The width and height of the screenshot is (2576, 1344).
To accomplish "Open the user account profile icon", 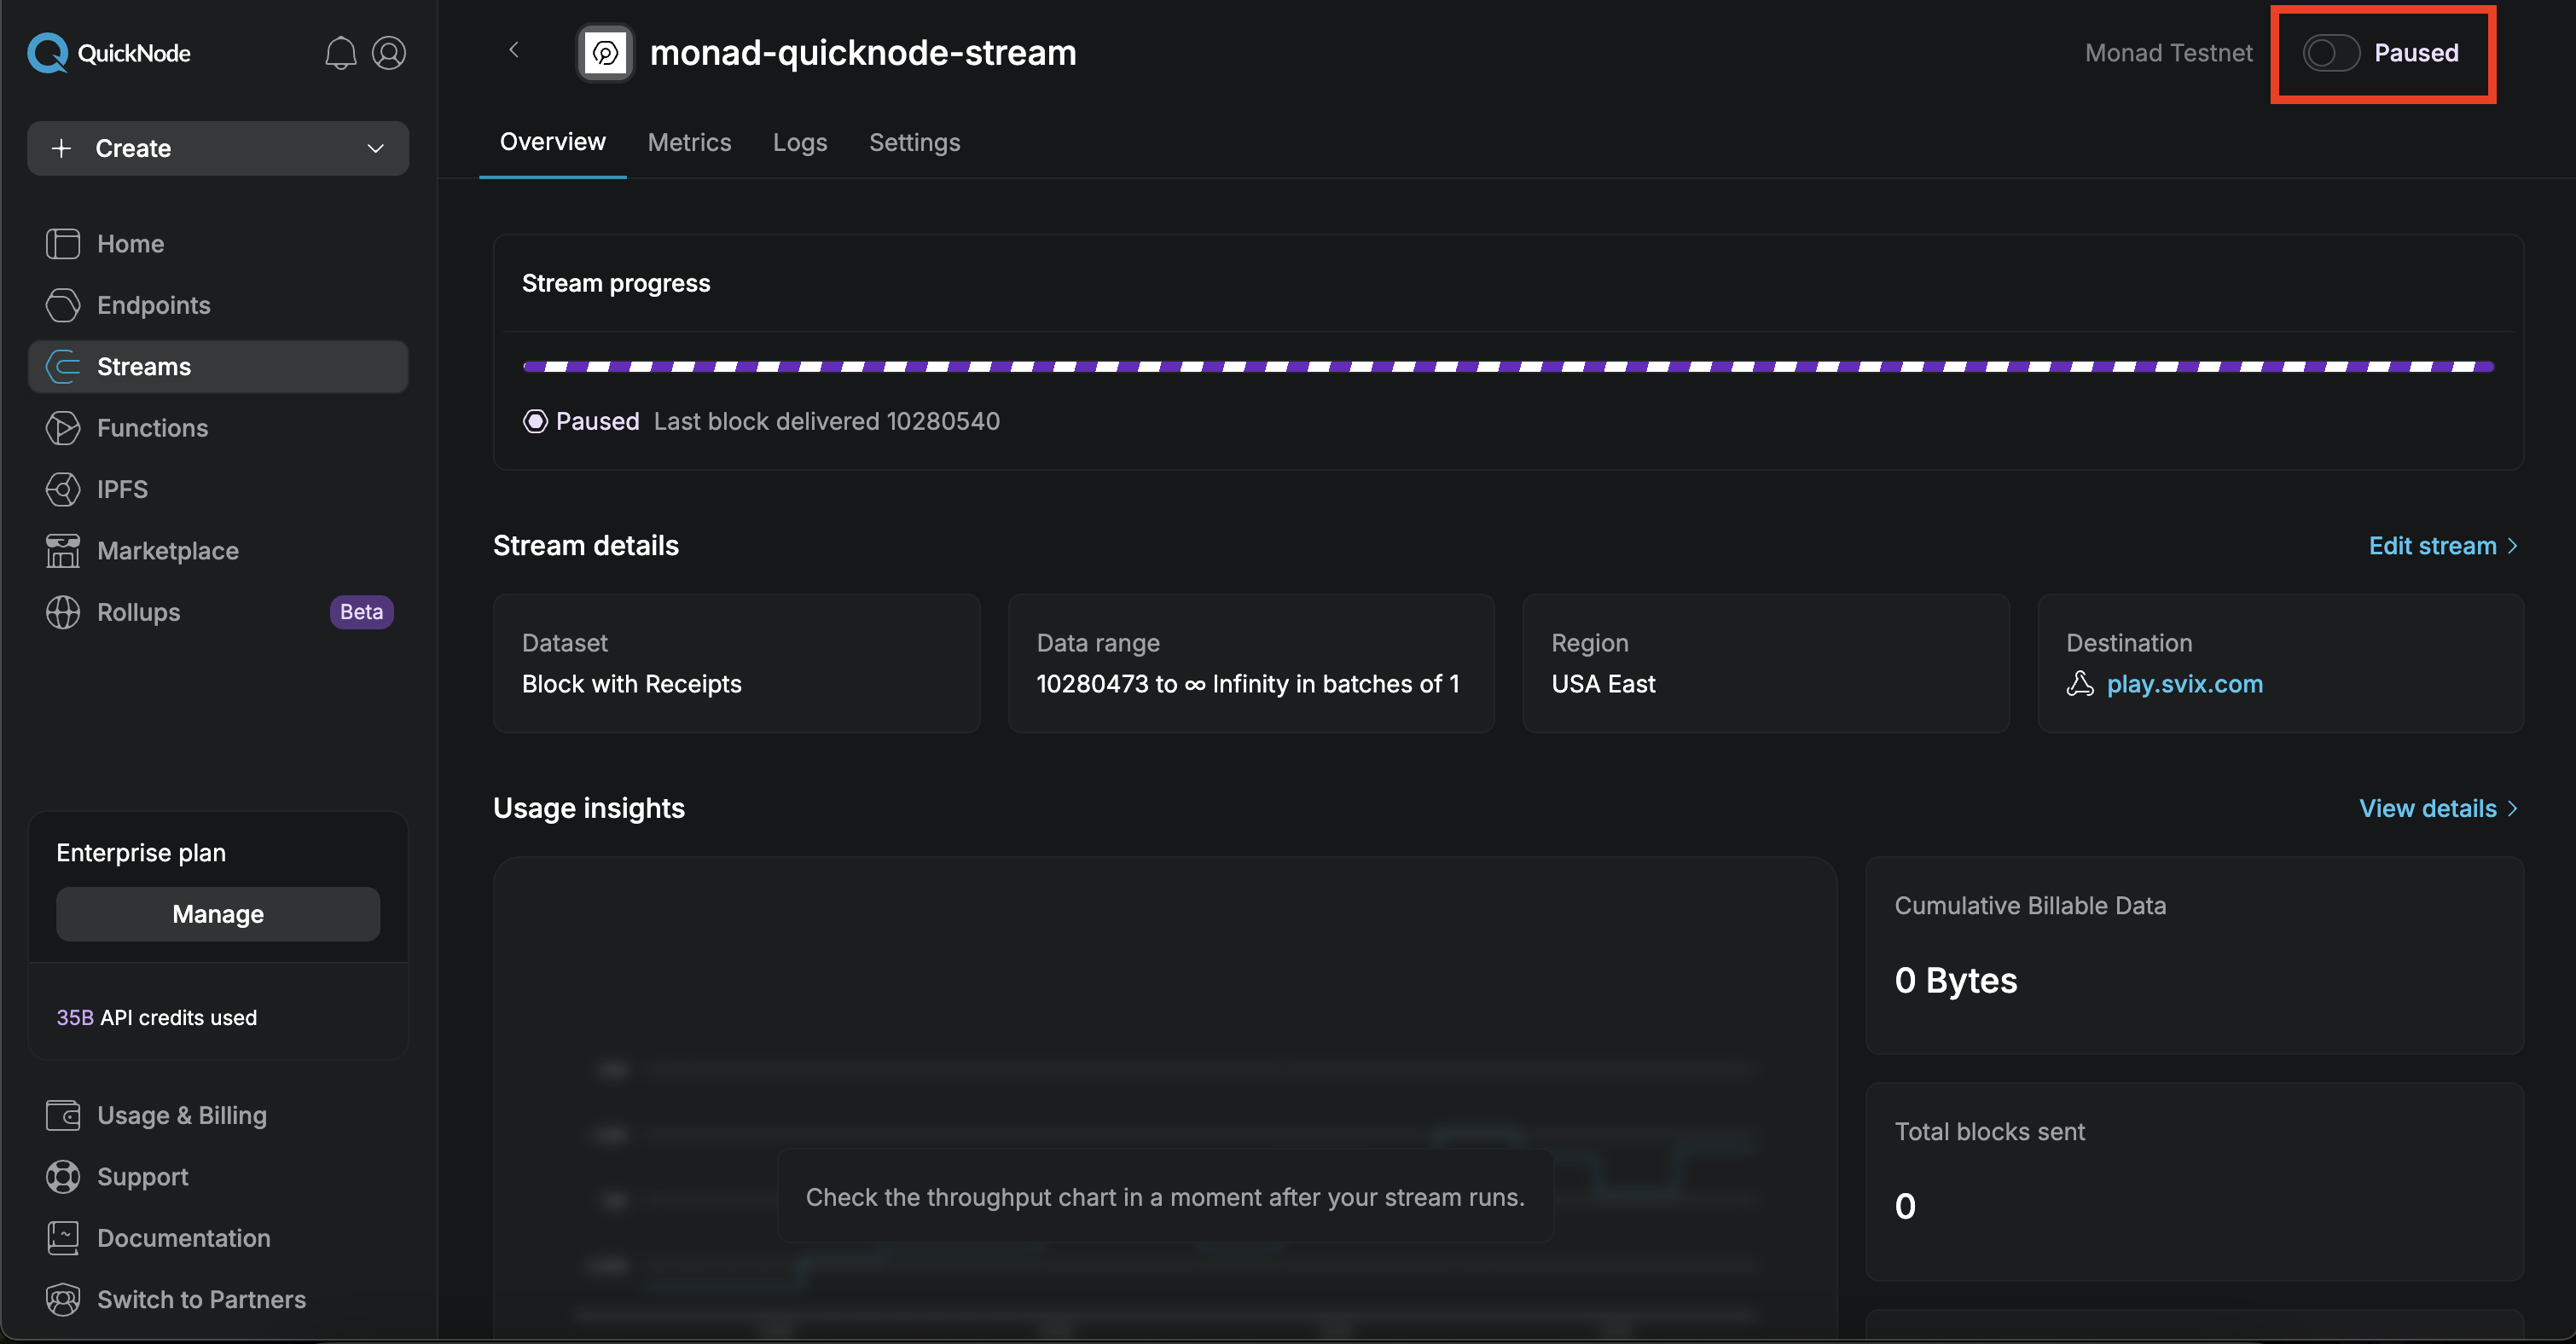I will pyautogui.click(x=389, y=53).
